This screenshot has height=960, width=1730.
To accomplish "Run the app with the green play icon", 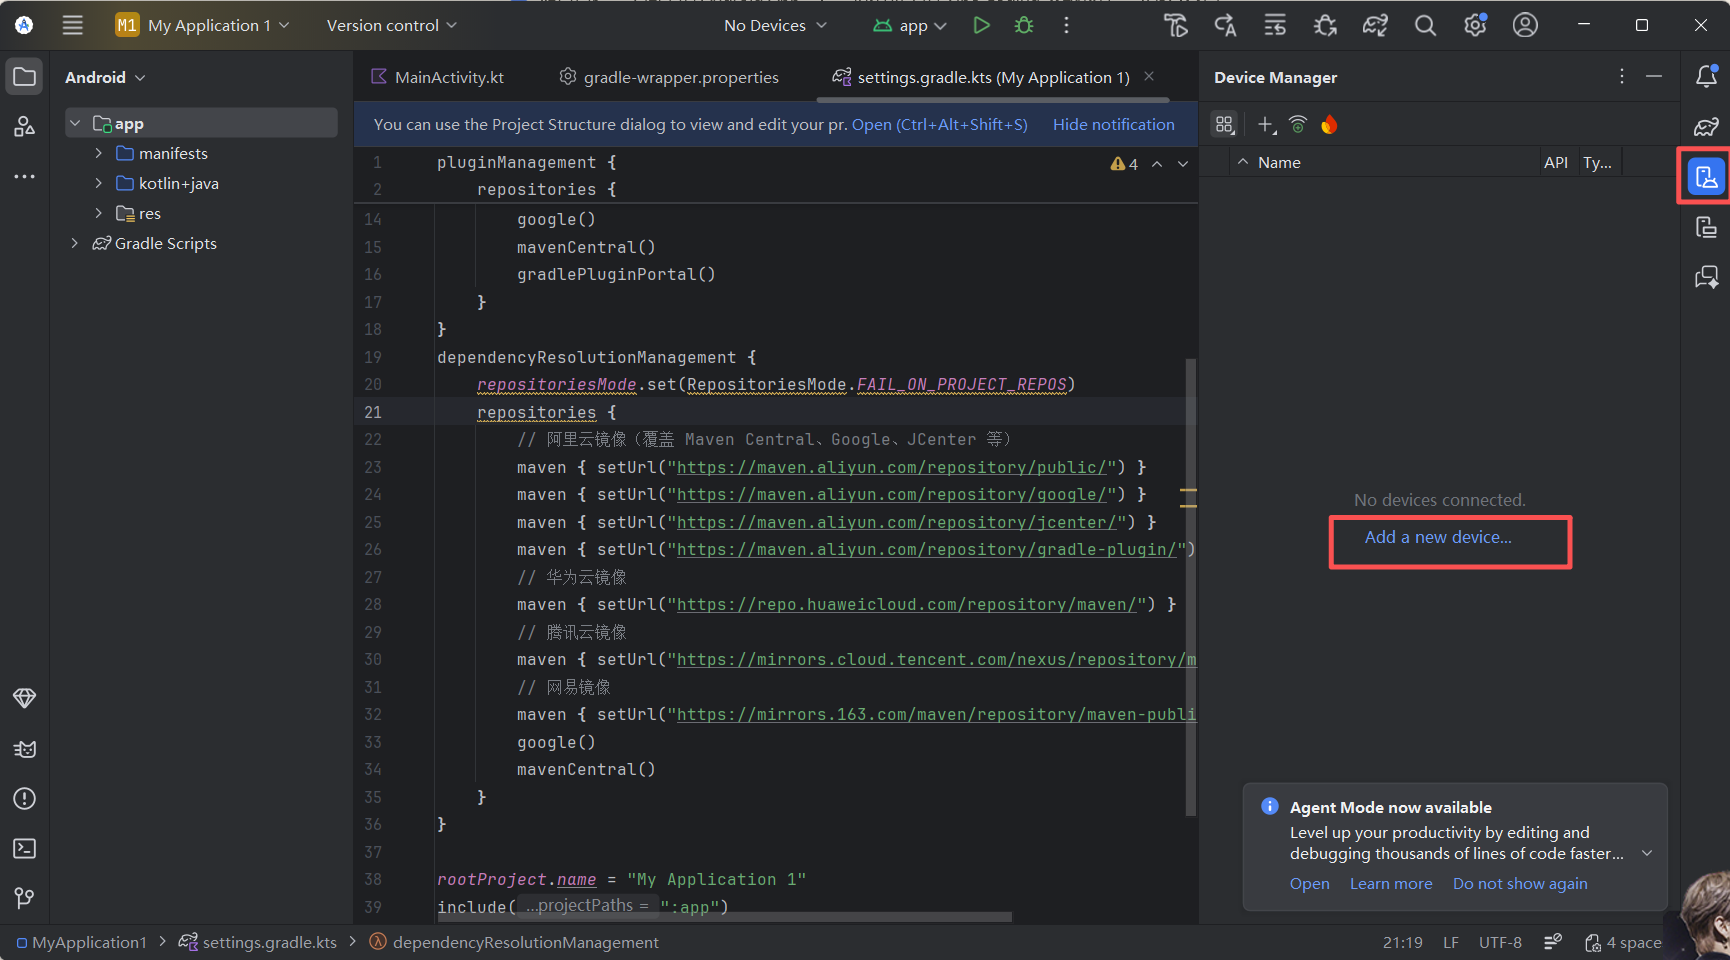I will click(x=981, y=26).
